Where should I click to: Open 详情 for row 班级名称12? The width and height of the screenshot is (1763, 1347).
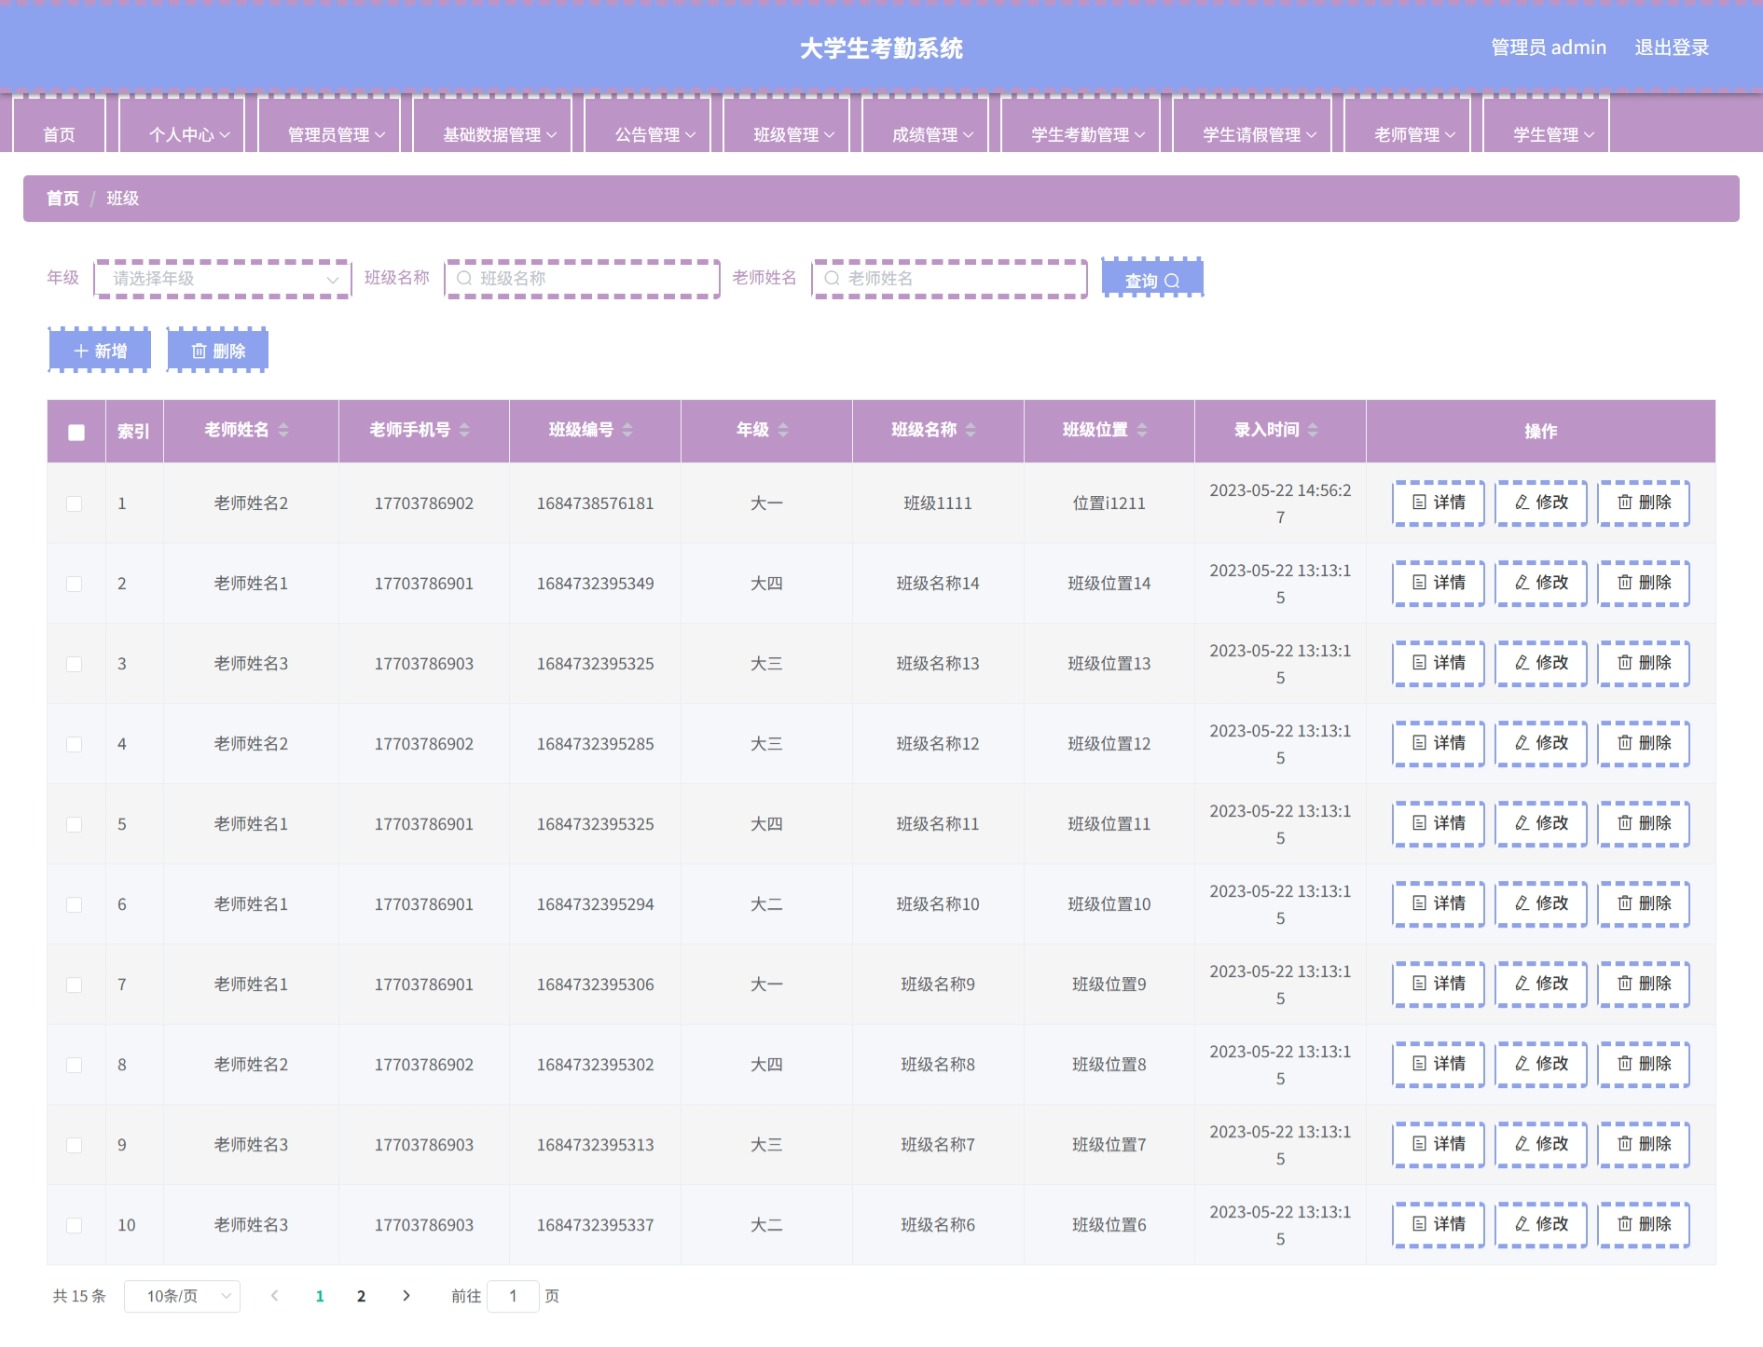click(x=1439, y=743)
